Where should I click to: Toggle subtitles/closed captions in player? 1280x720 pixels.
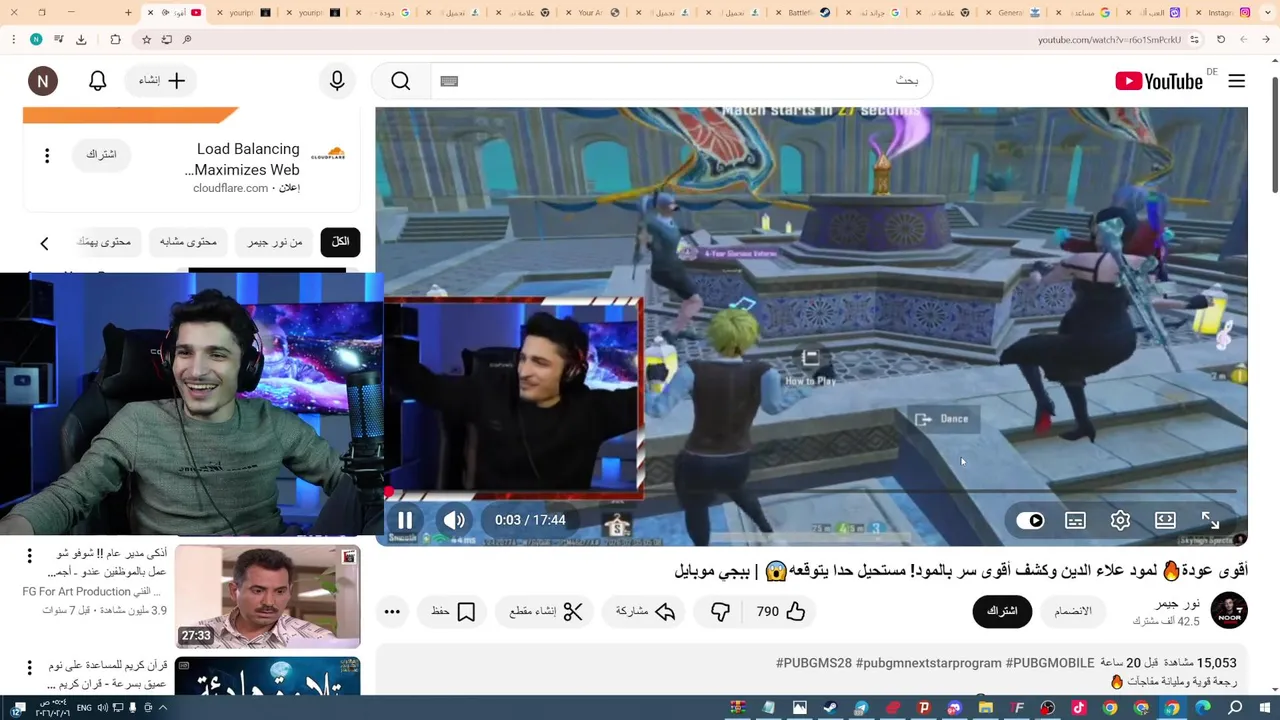coord(1075,520)
